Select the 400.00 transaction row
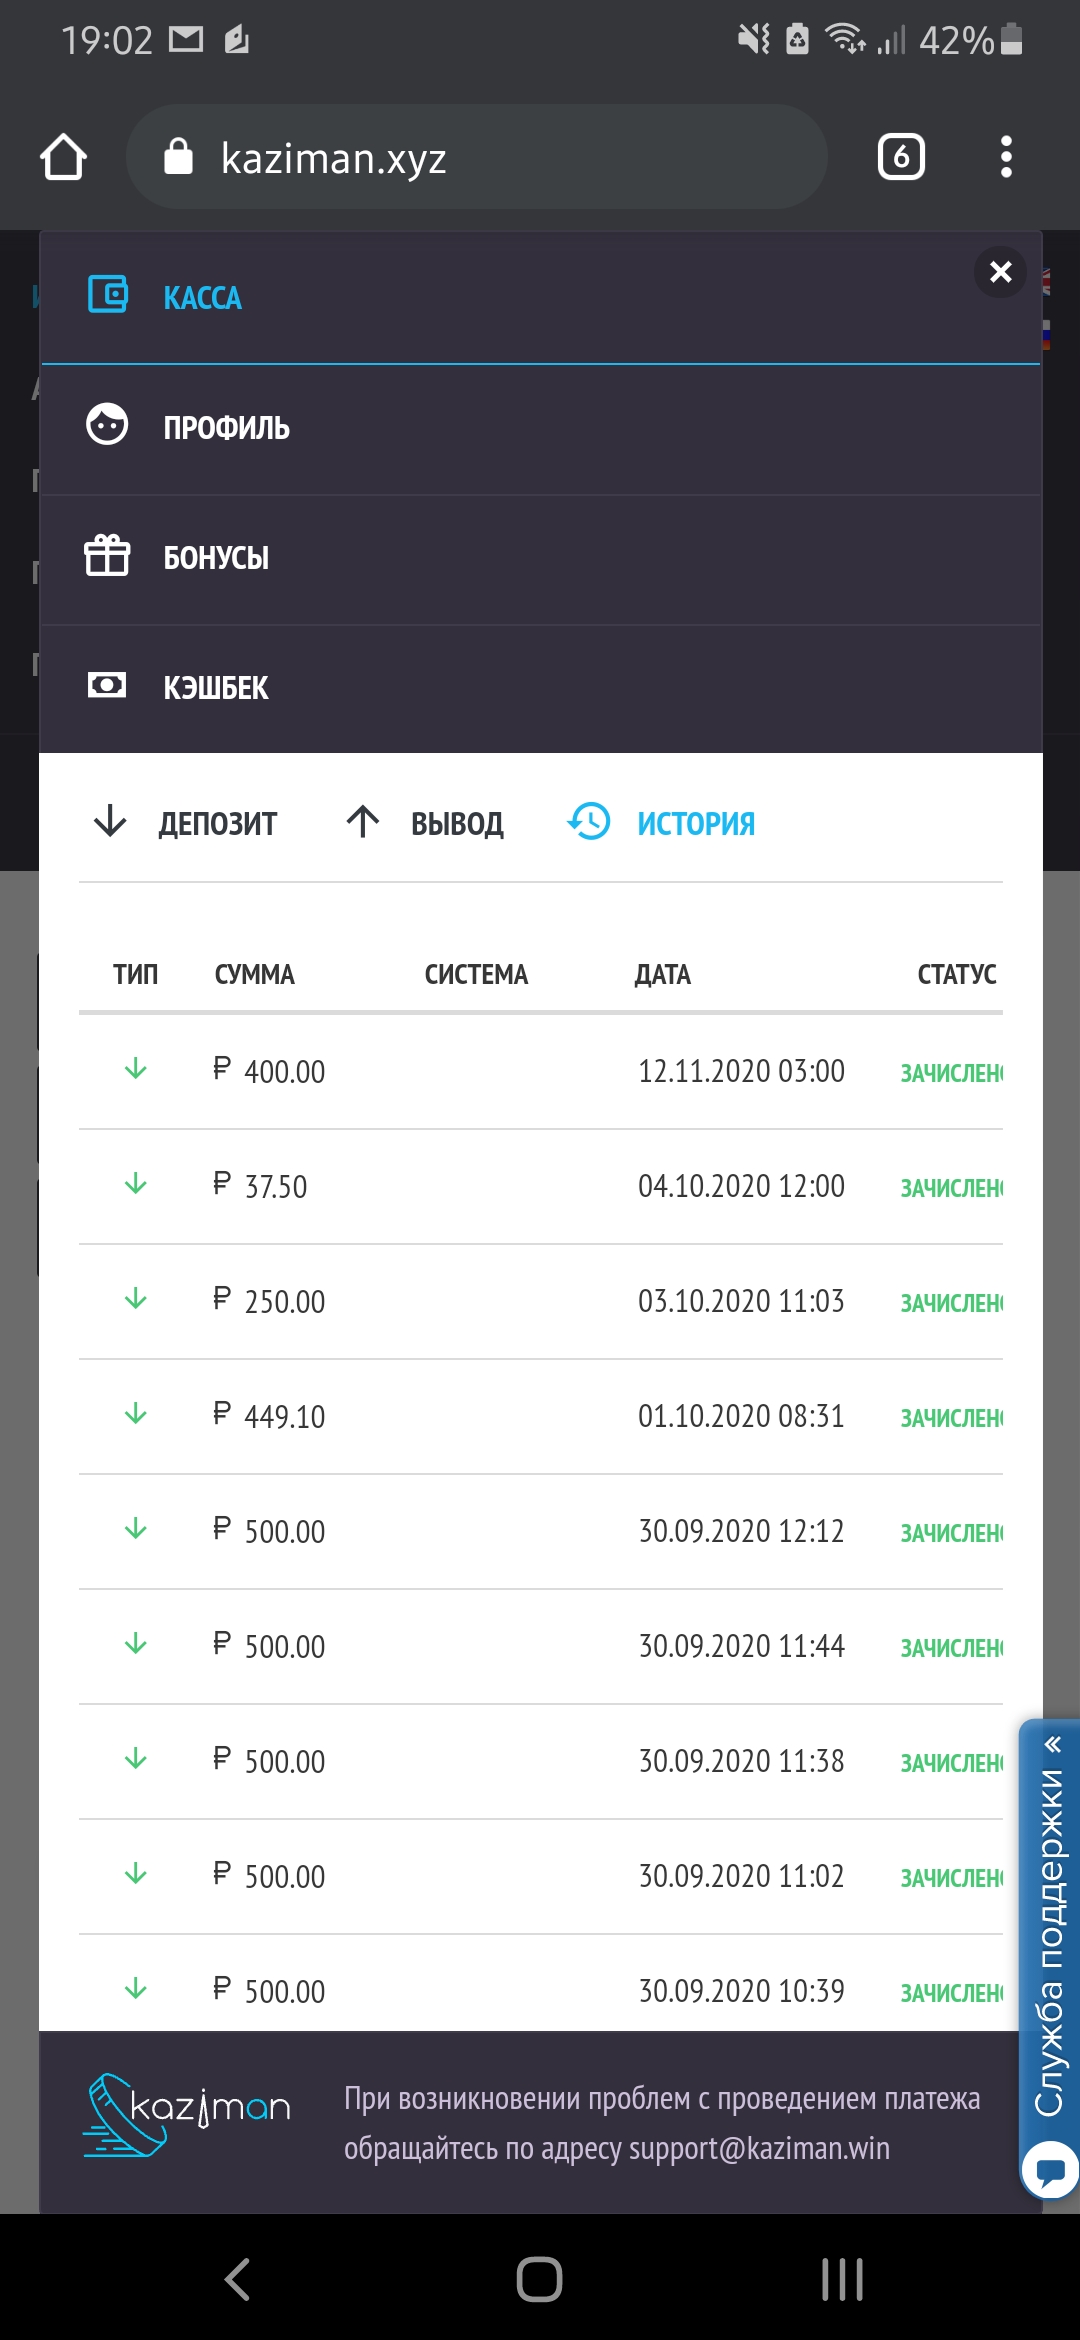Viewport: 1080px width, 2340px height. [540, 1071]
